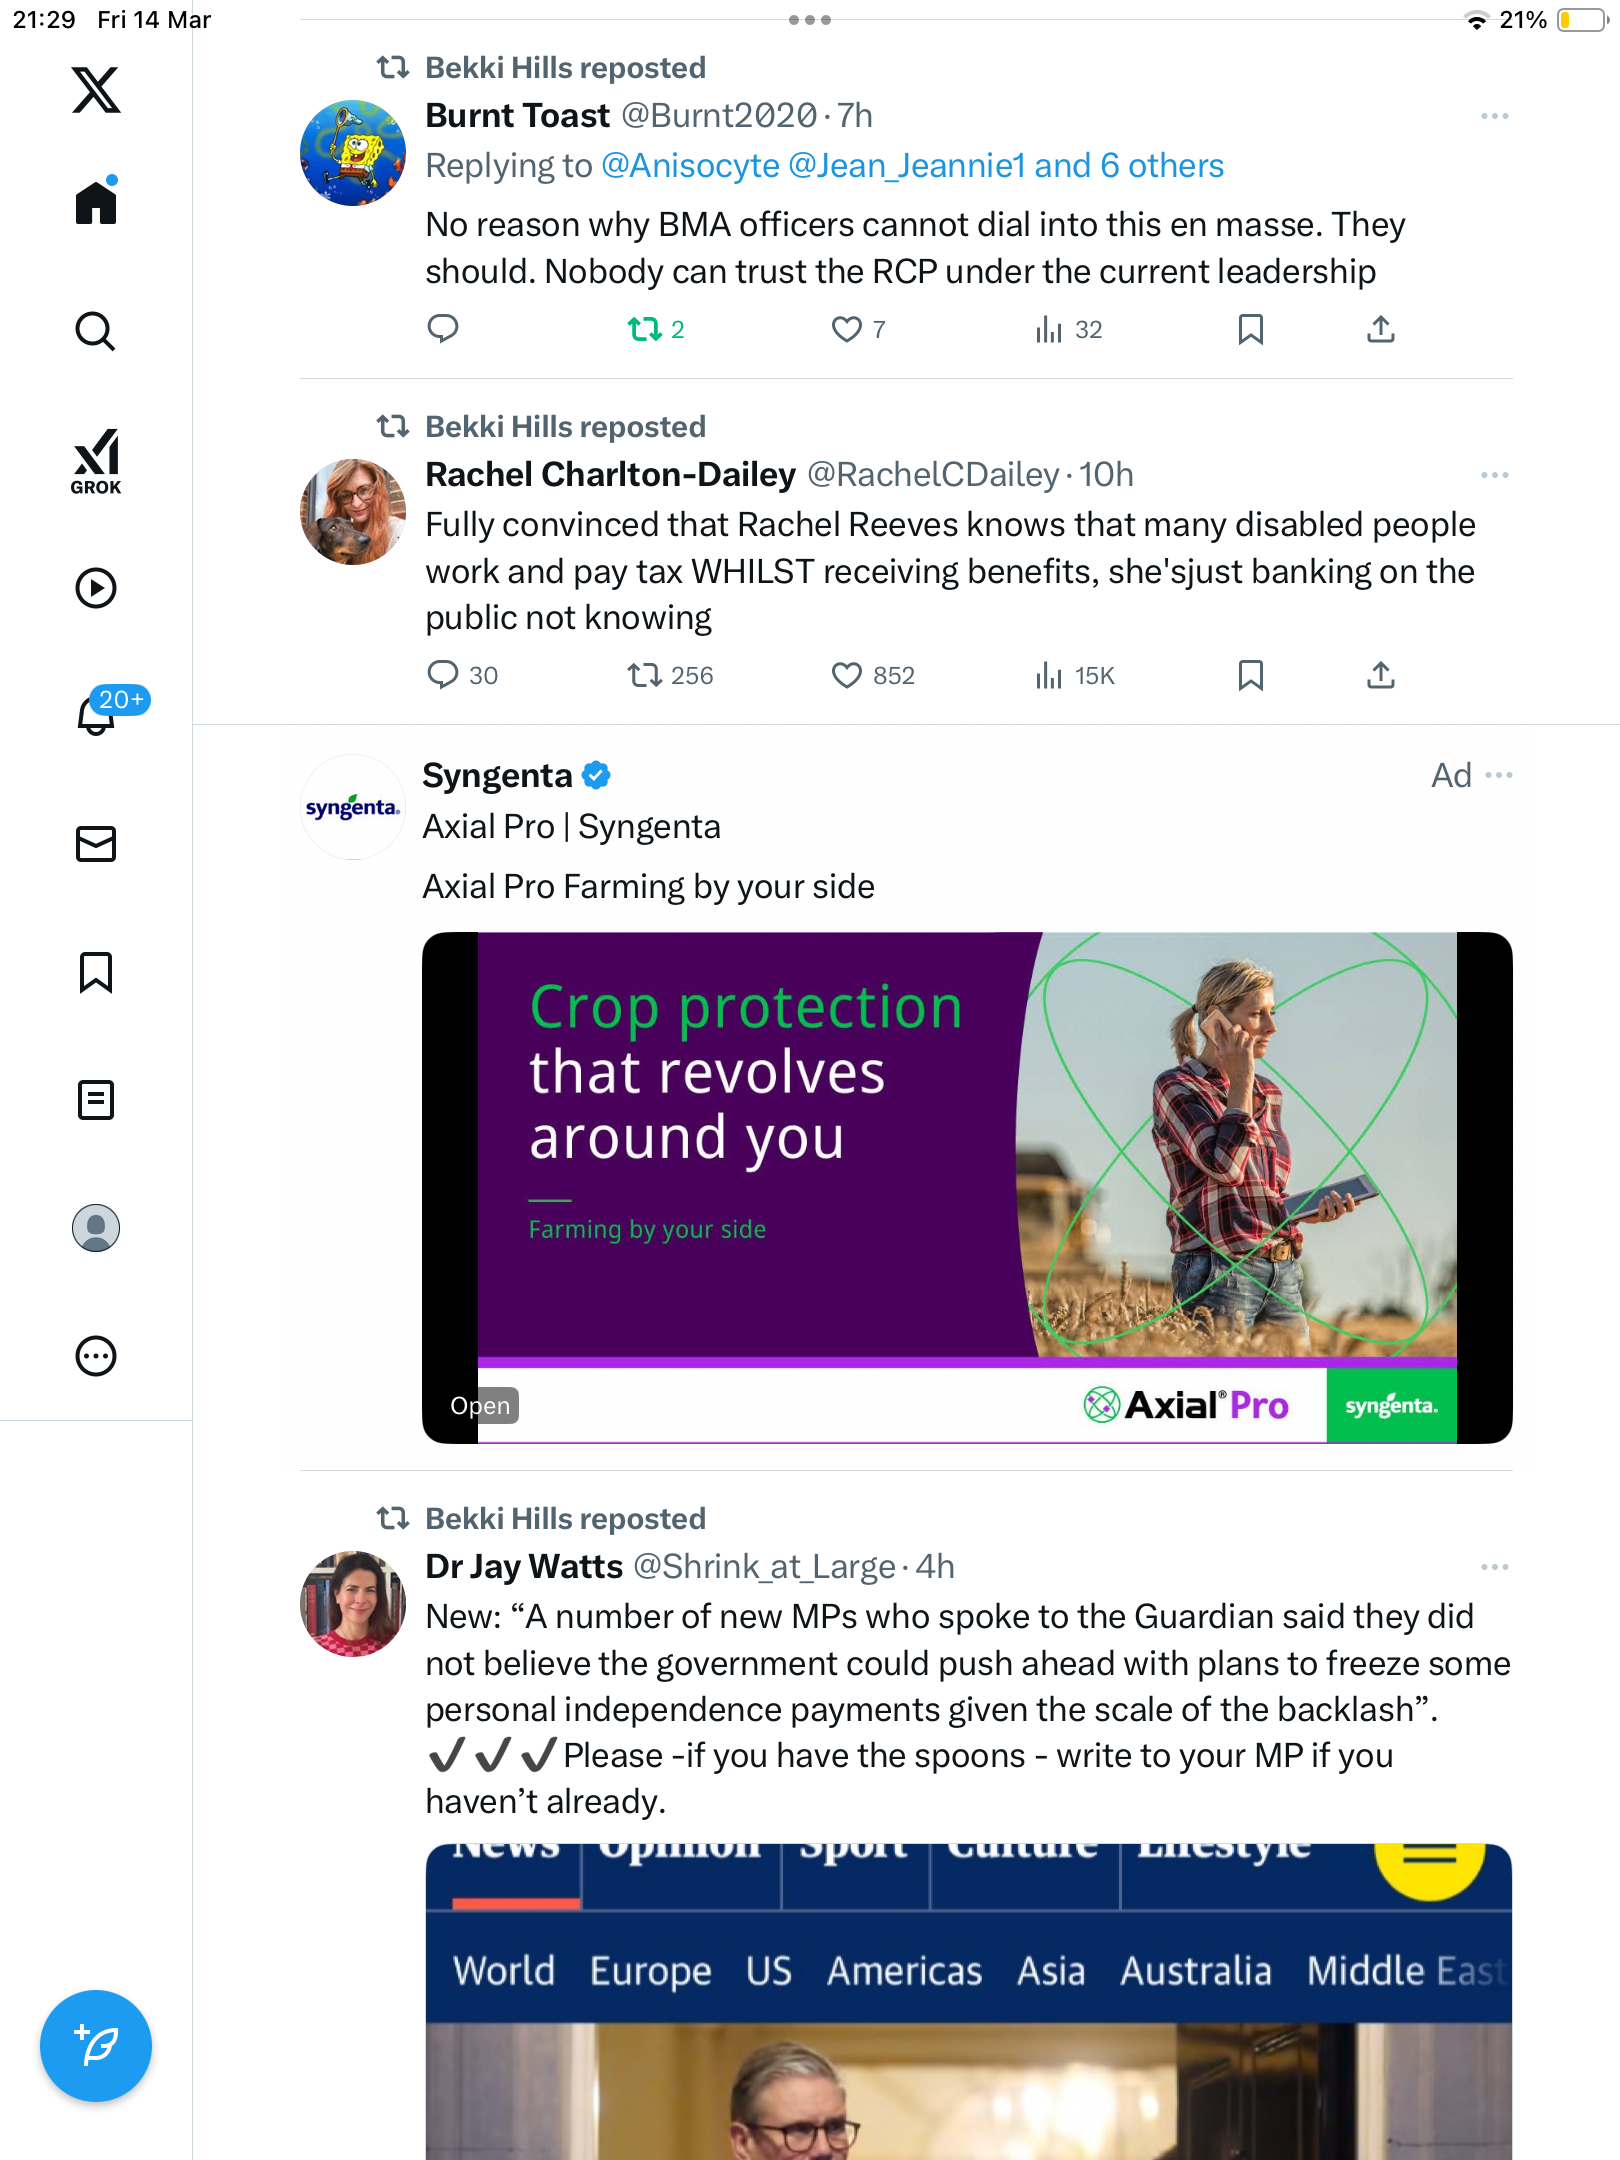
Task: View analytics of Rachel's 15K views
Action: tap(1075, 676)
